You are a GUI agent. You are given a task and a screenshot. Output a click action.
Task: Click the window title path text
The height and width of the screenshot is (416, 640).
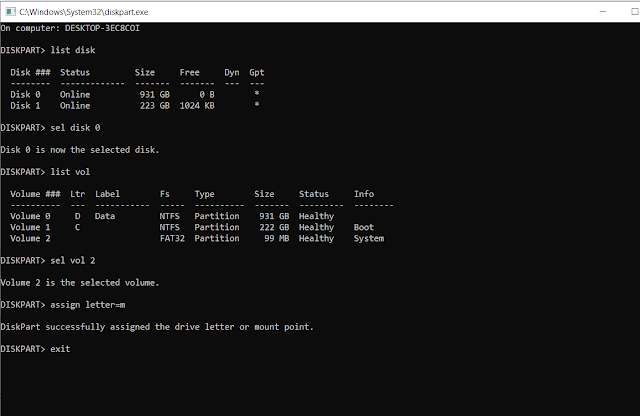pyautogui.click(x=84, y=12)
